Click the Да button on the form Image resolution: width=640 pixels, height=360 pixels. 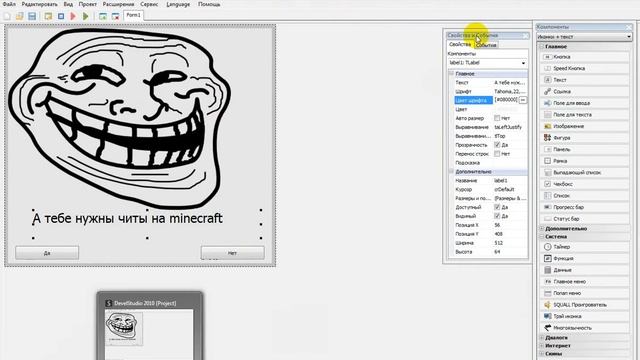(x=47, y=253)
